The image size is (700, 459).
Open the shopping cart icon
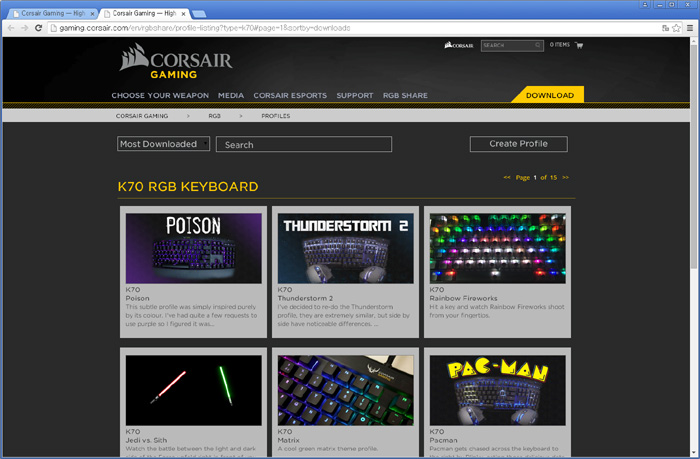(x=579, y=45)
